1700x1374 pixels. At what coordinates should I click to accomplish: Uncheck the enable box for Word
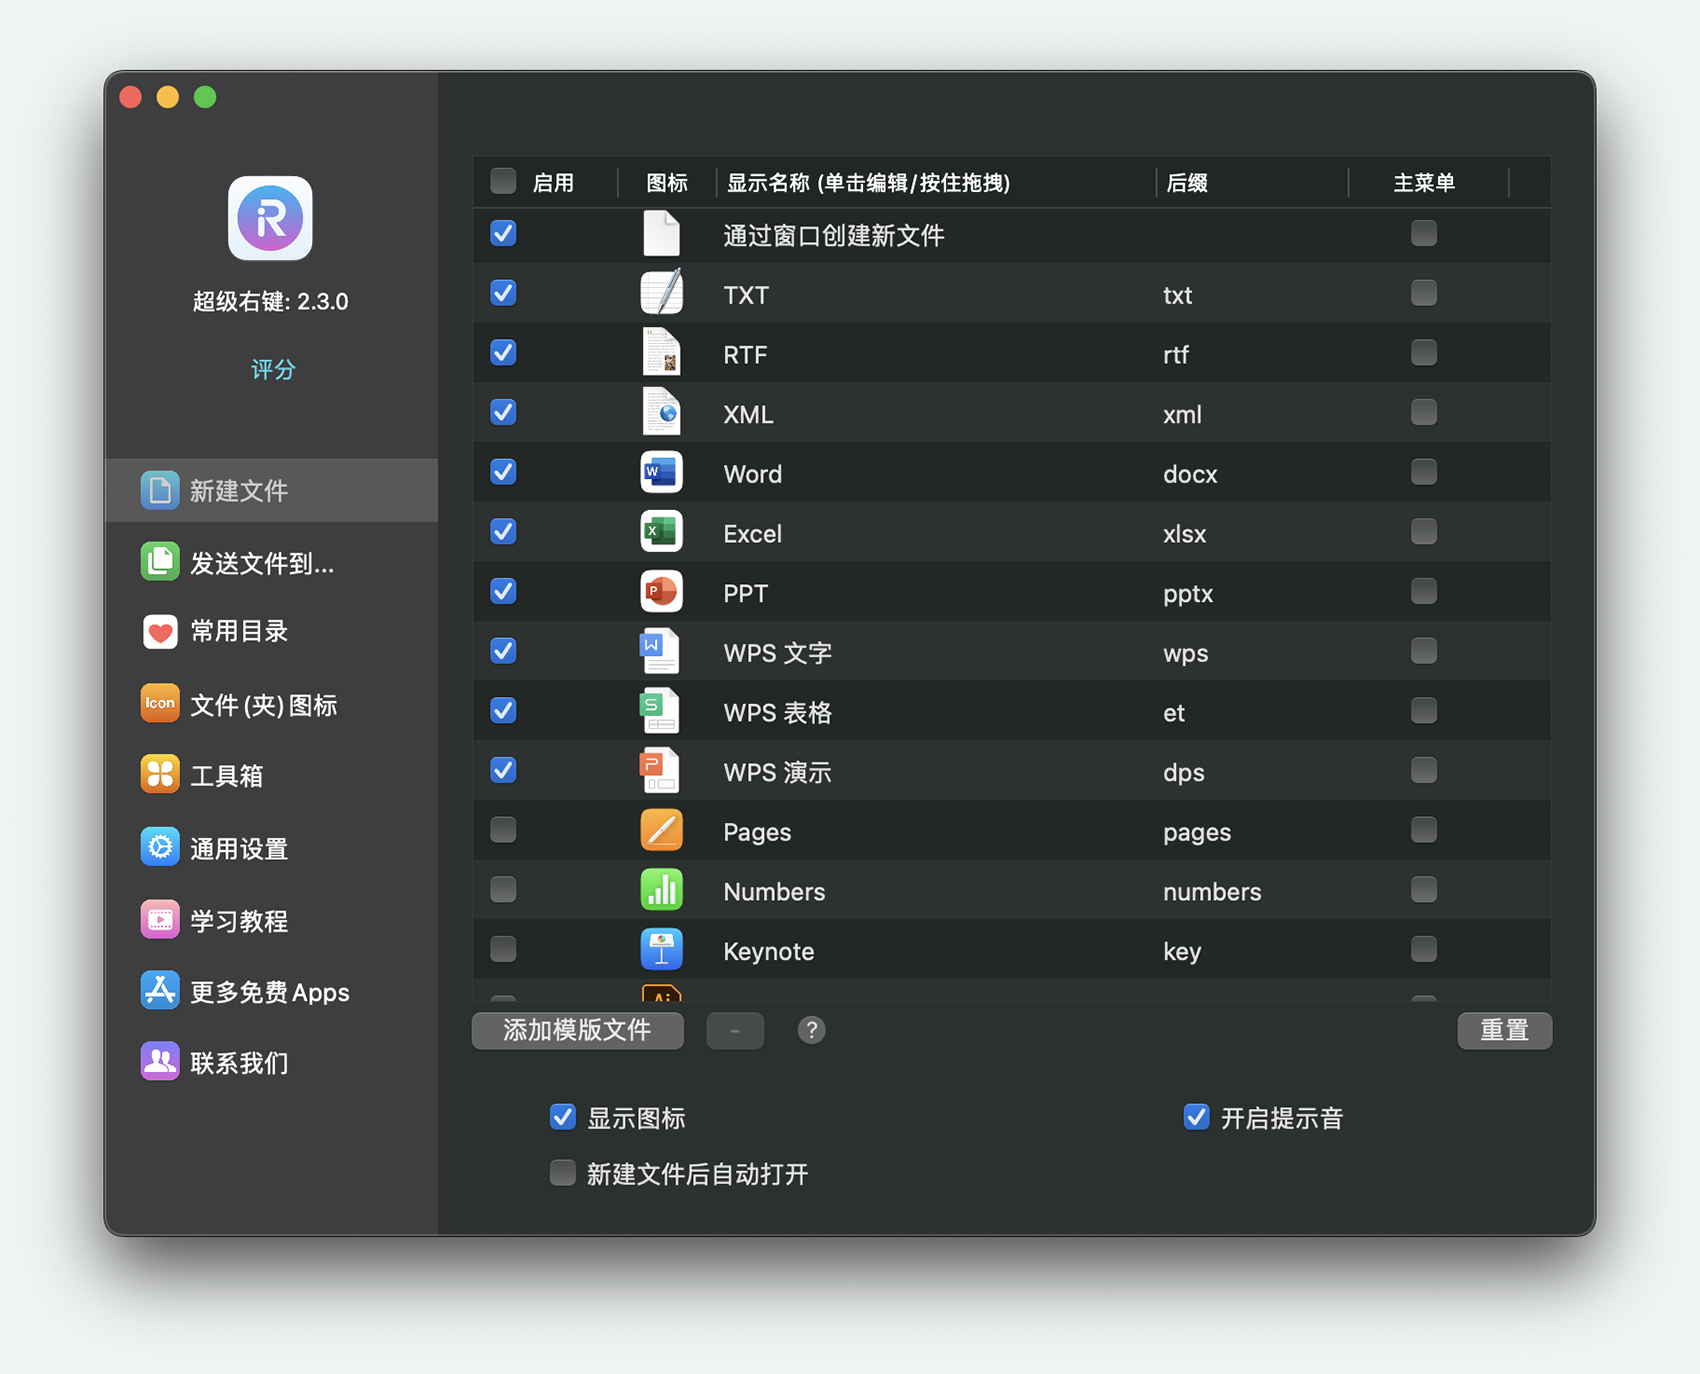[x=503, y=472]
